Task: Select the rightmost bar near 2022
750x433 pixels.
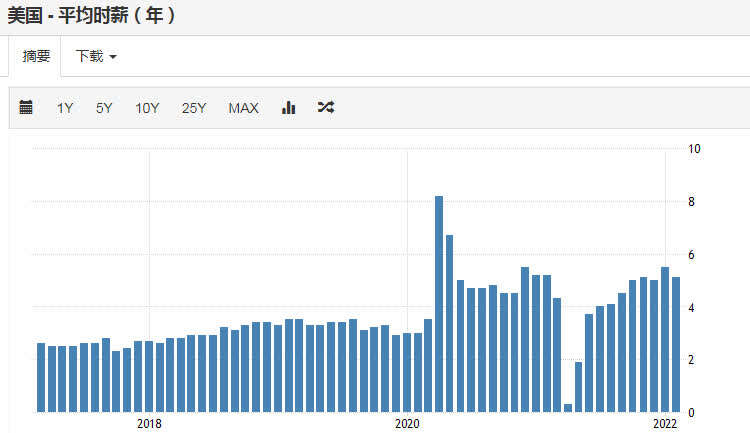Action: pos(676,344)
